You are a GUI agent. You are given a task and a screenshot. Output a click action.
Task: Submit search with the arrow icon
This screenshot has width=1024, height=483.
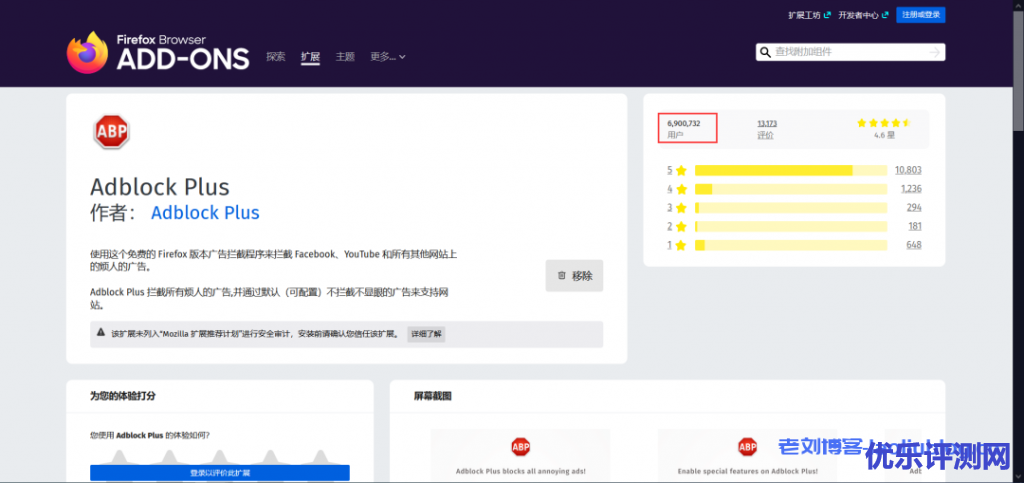point(934,52)
